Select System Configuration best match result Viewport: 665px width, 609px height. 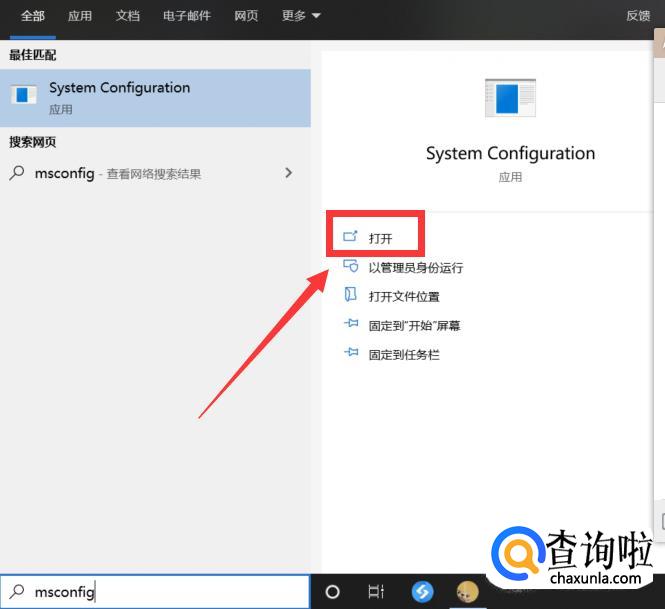[x=155, y=98]
